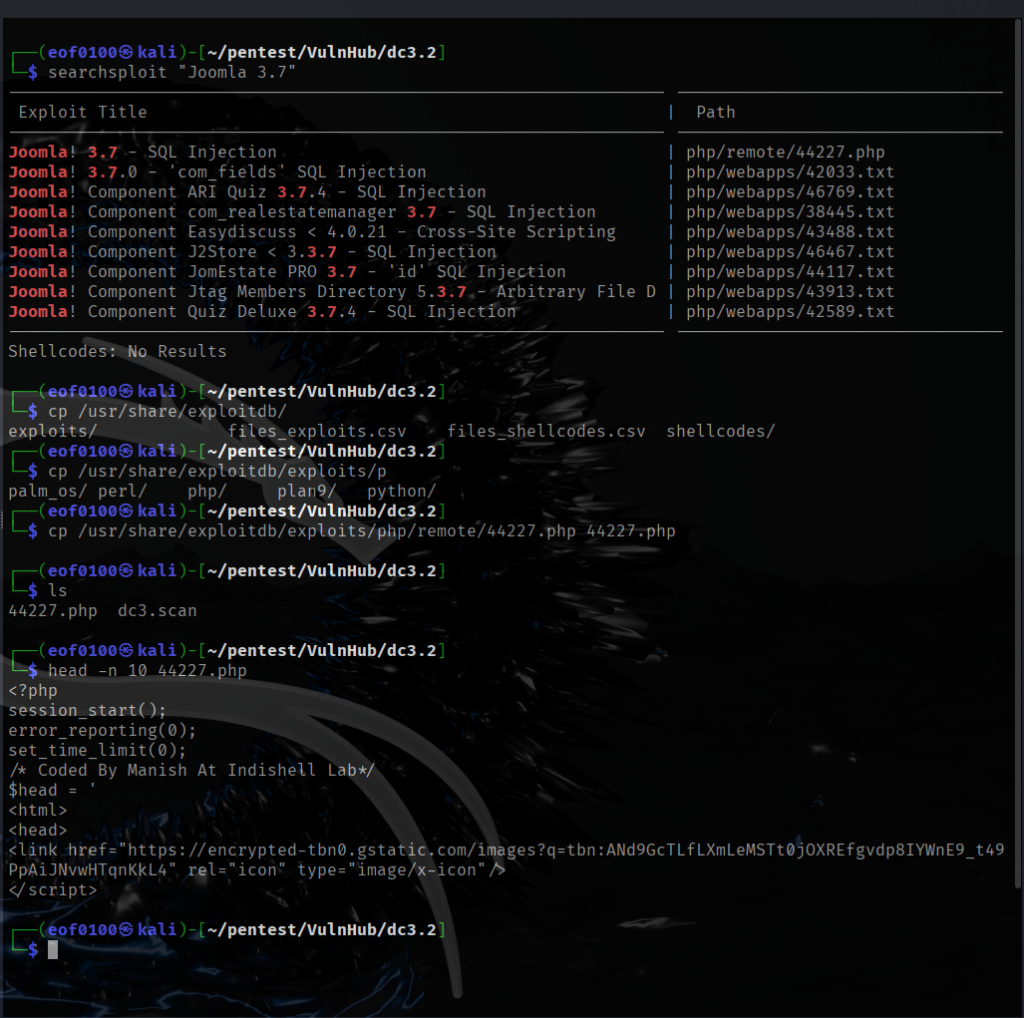The width and height of the screenshot is (1024, 1018).
Task: Click 44227.php in the ls output
Action: click(x=53, y=610)
